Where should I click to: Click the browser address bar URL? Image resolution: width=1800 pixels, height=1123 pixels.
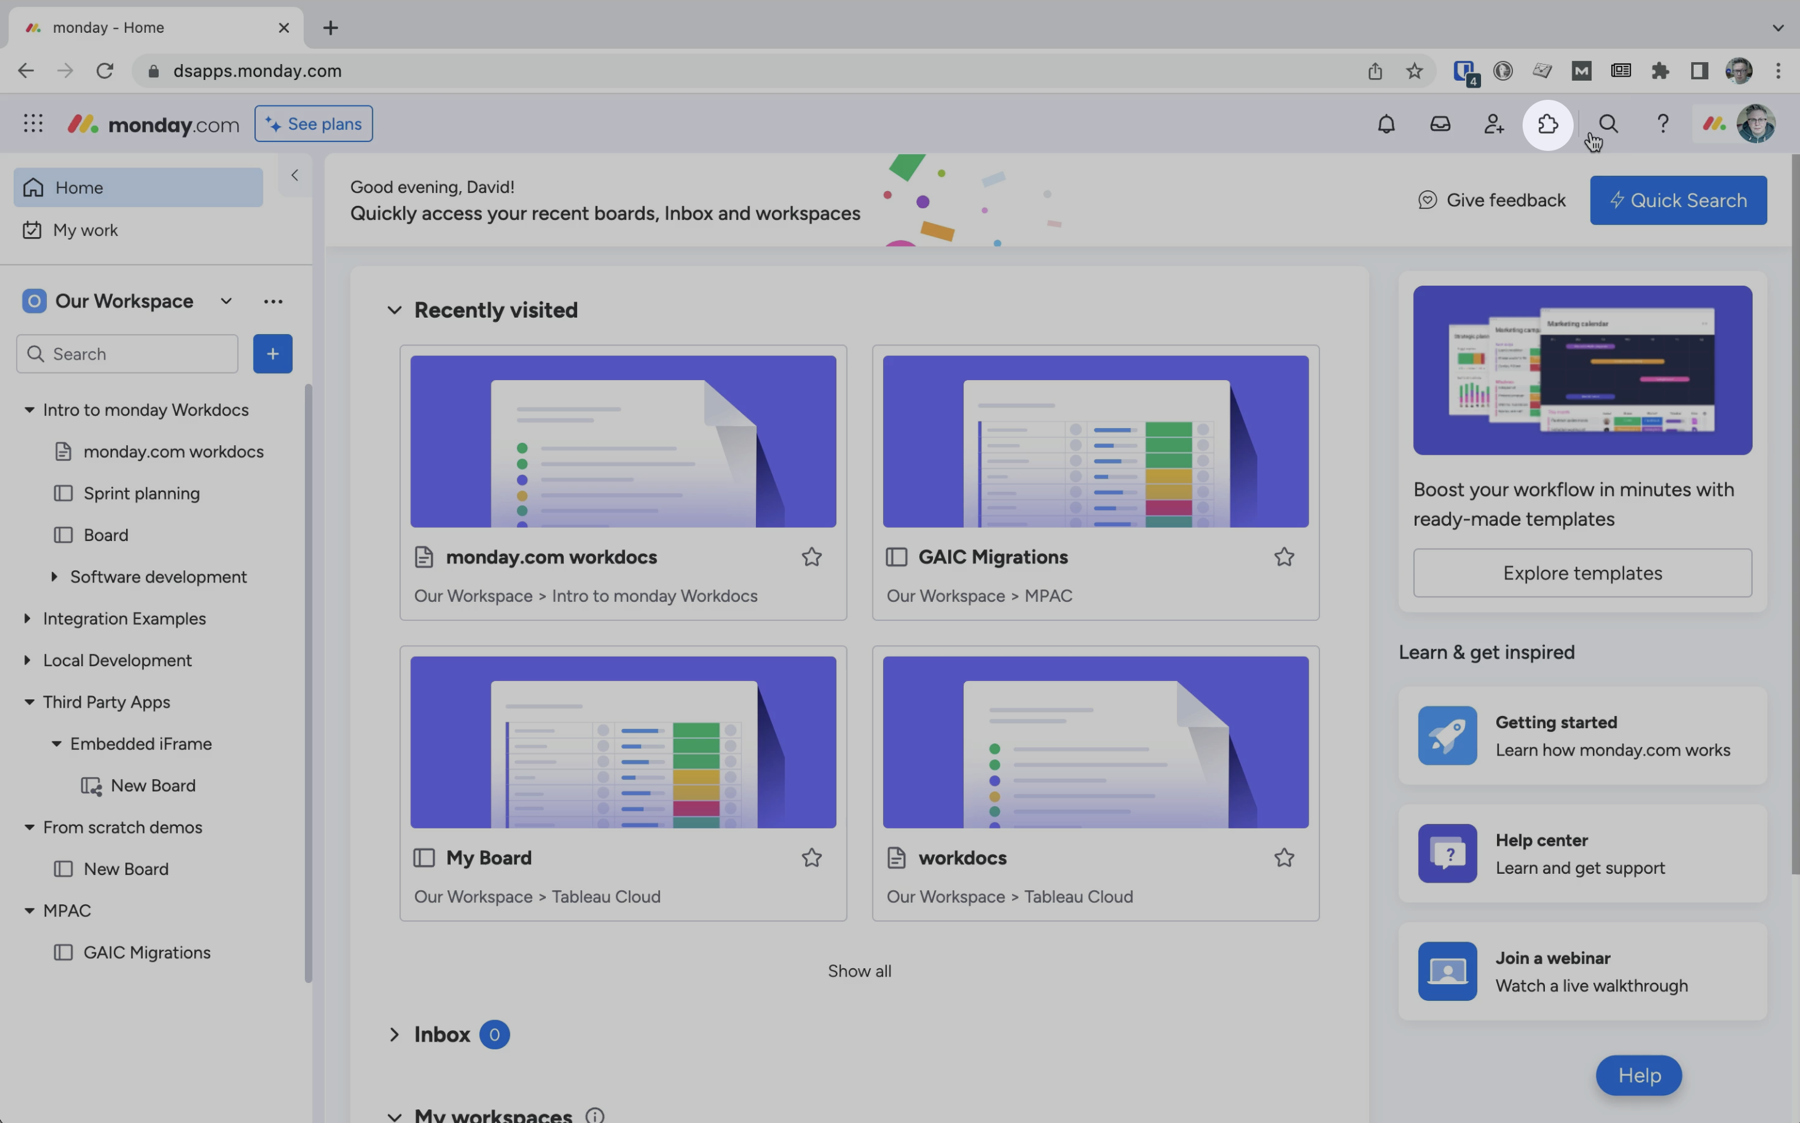pos(257,71)
